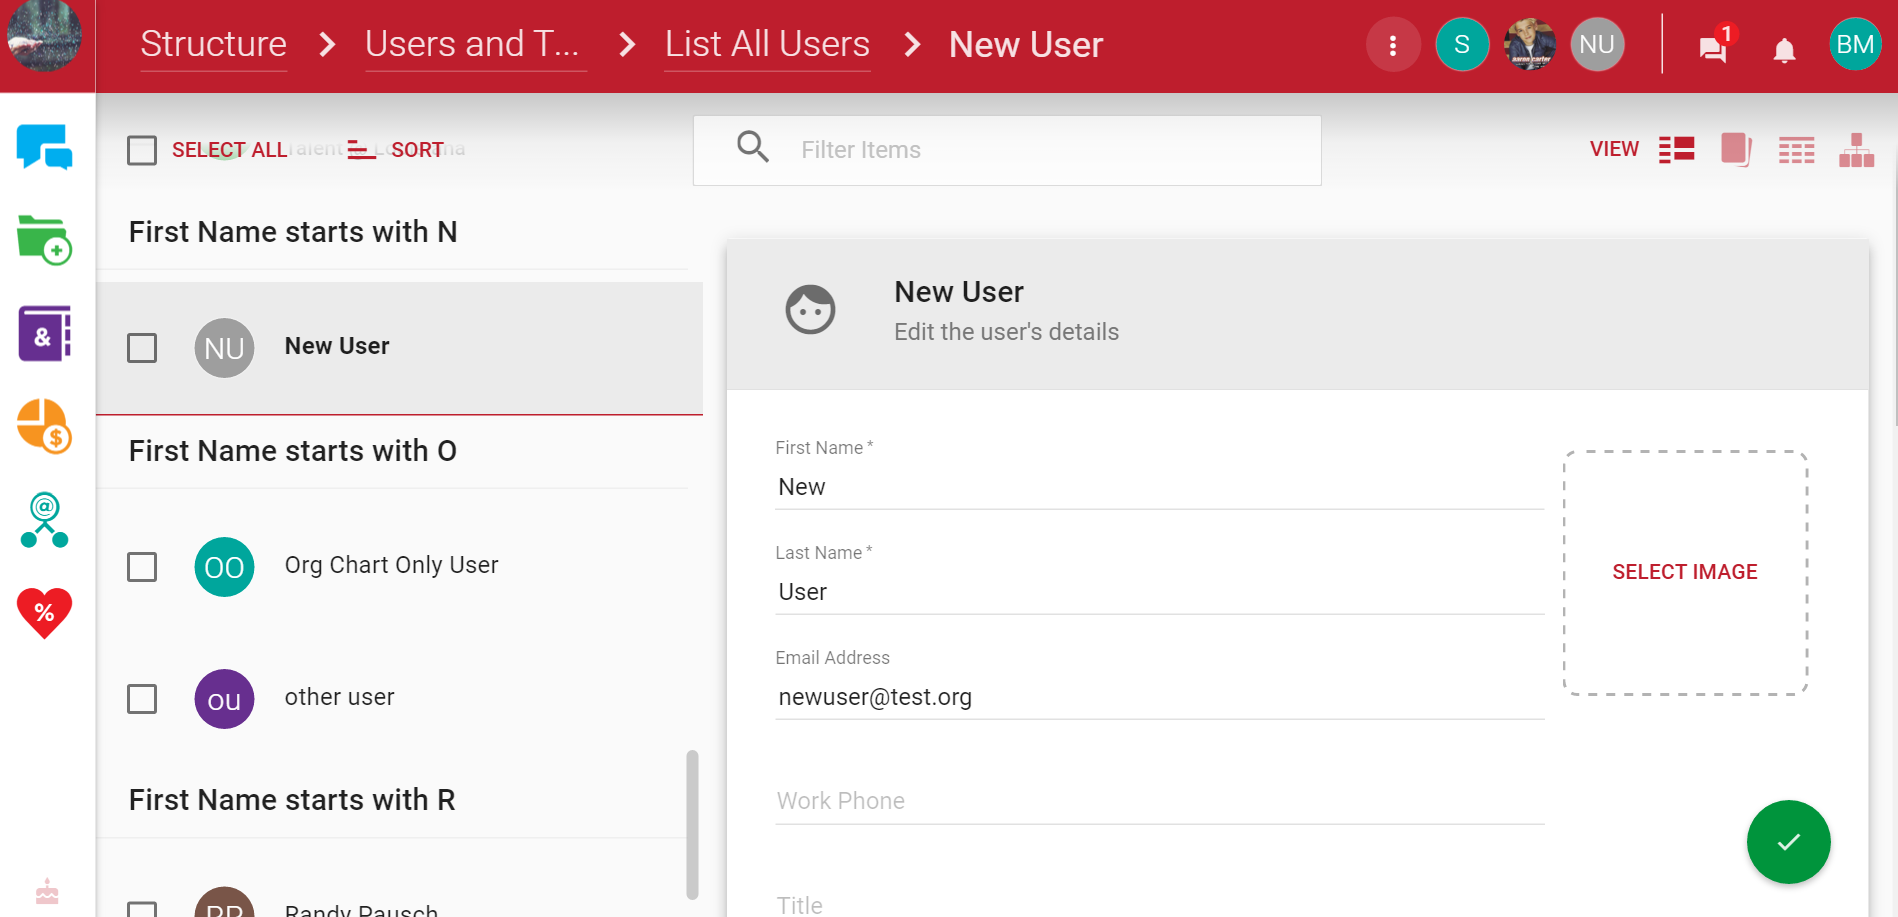Open the purple address book sidebar icon

tap(44, 333)
